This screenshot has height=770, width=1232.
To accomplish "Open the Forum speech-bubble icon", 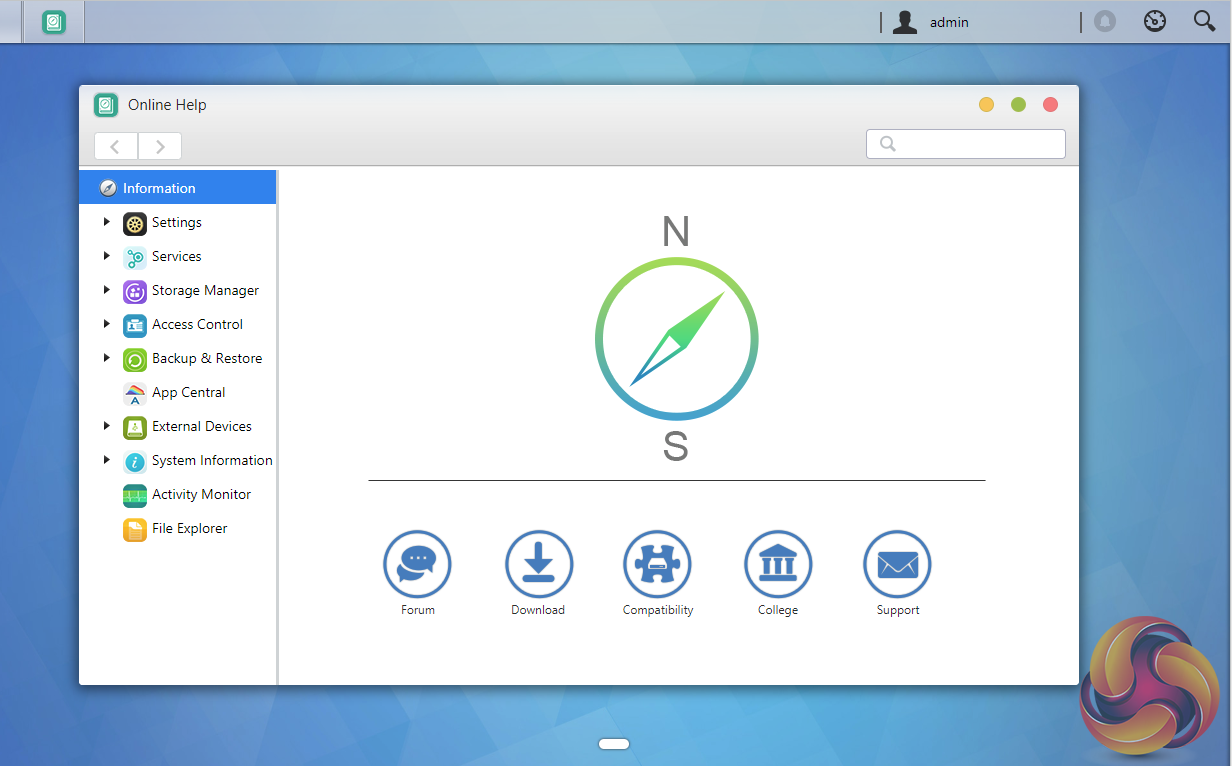I will click(417, 564).
